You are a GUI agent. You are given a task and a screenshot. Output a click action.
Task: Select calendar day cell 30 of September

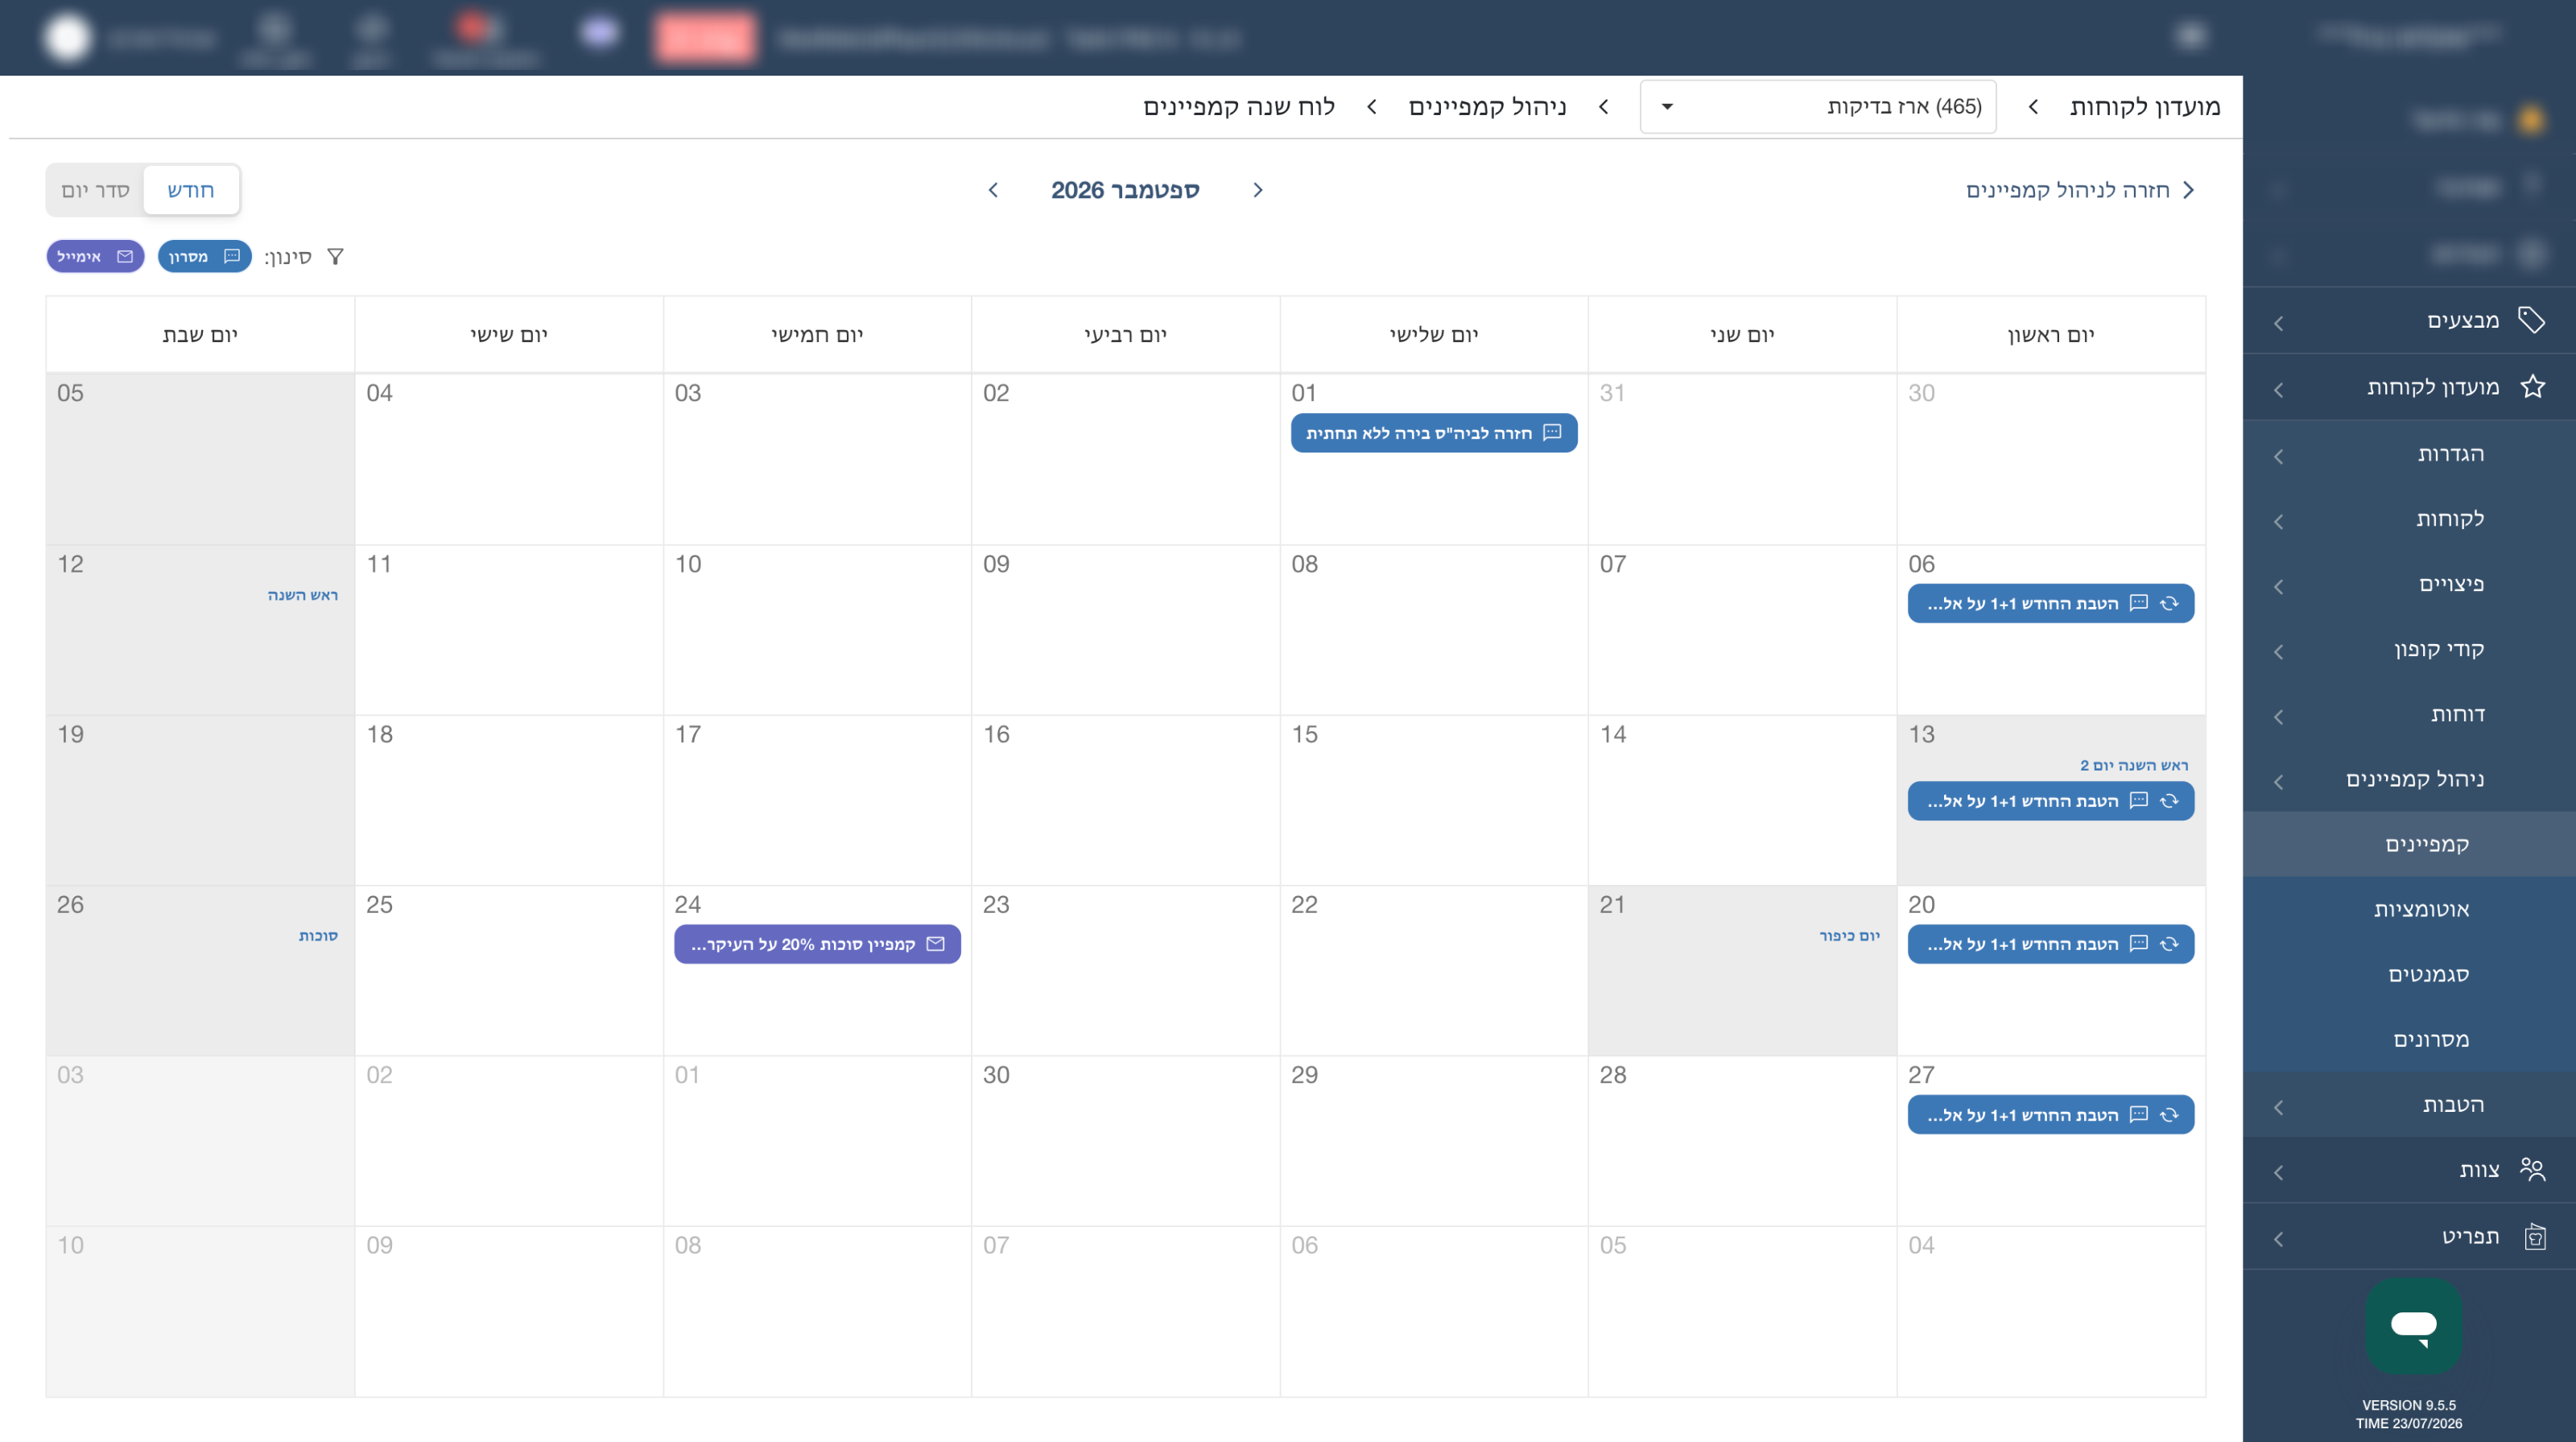click(x=1126, y=1141)
